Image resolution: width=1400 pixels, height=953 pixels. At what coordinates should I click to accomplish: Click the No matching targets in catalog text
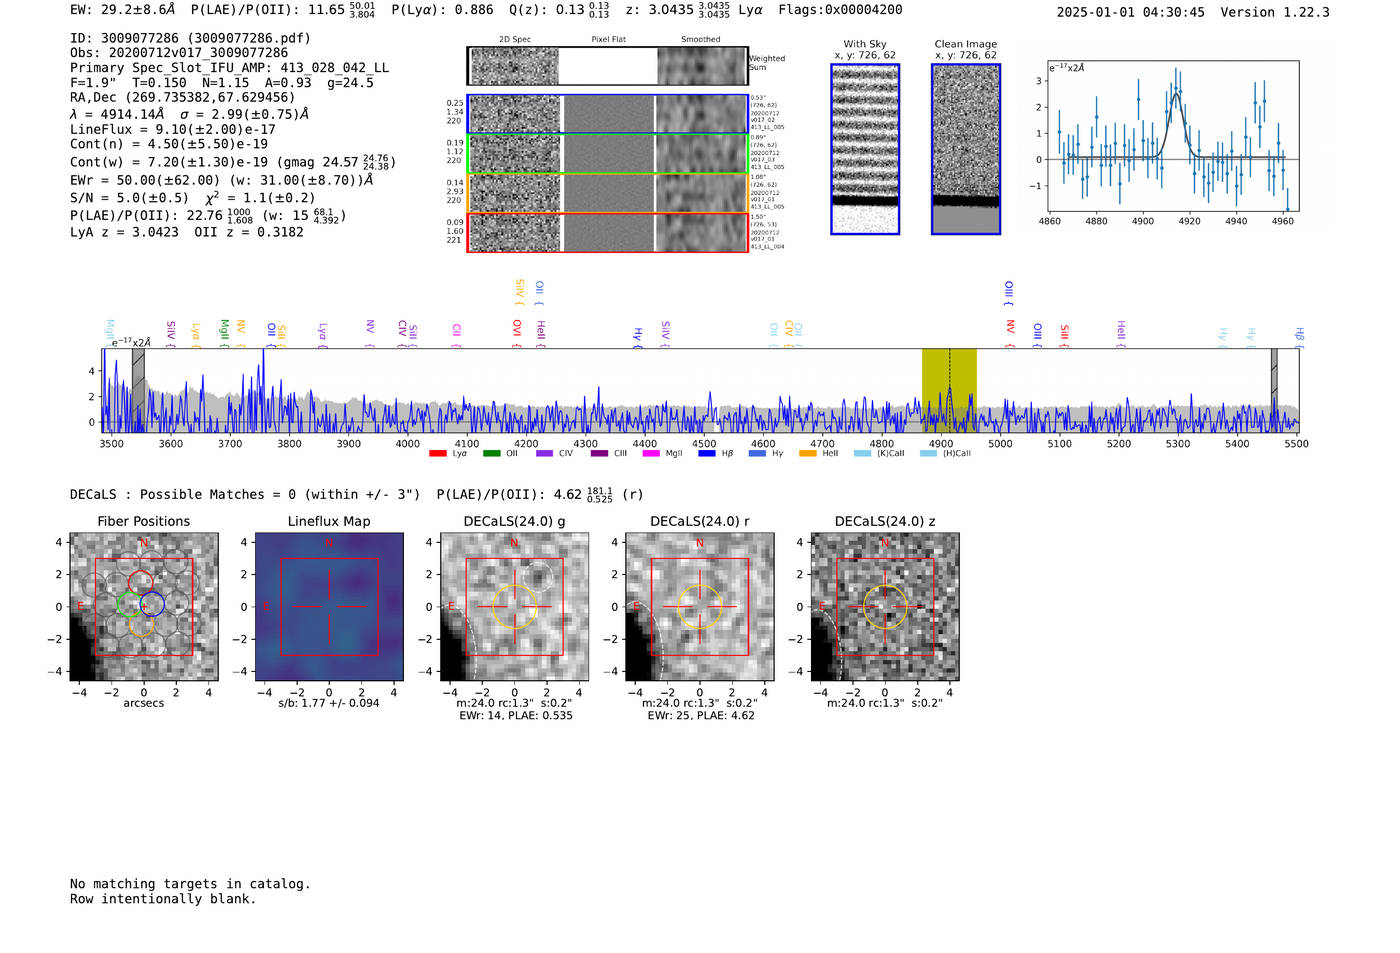click(190, 884)
